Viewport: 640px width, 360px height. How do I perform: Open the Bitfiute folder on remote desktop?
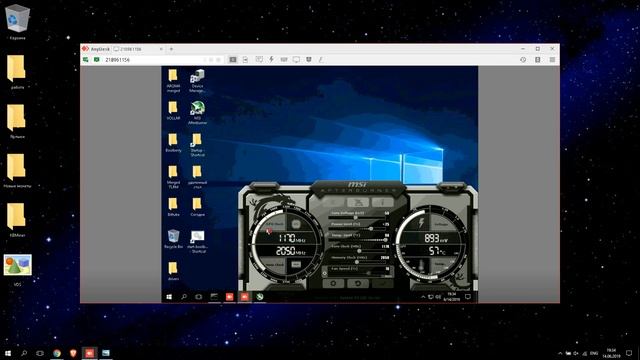(x=173, y=207)
